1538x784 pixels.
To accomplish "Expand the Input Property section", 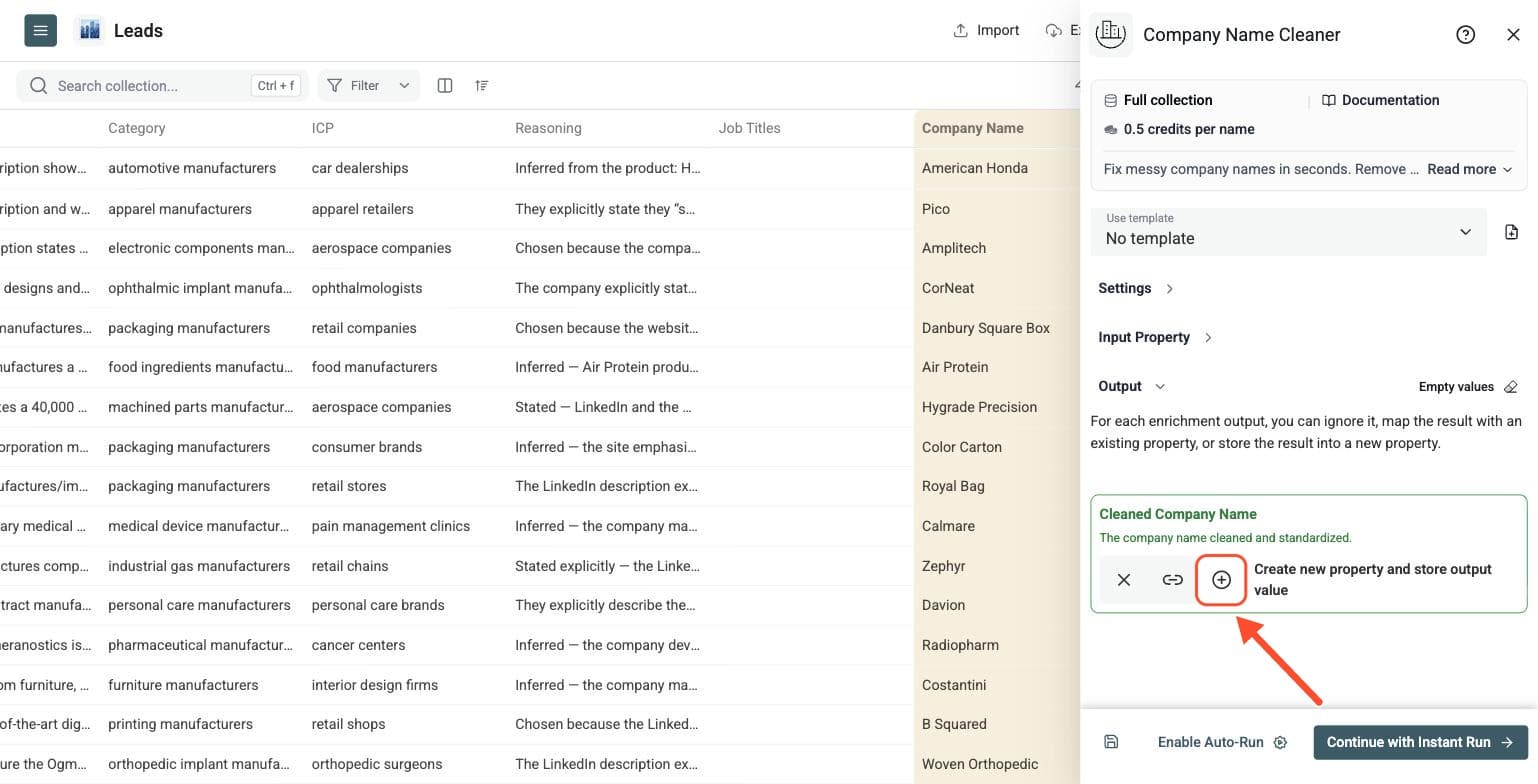I will (1155, 338).
